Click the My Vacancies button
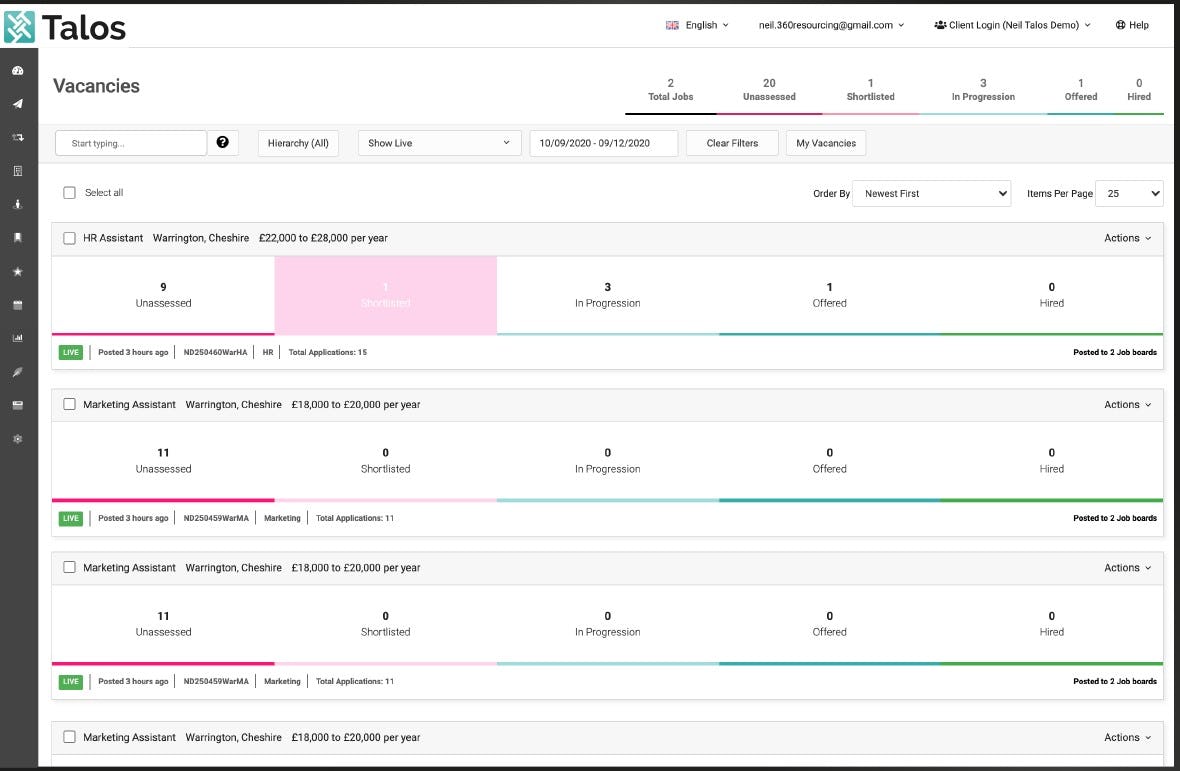 (x=825, y=143)
